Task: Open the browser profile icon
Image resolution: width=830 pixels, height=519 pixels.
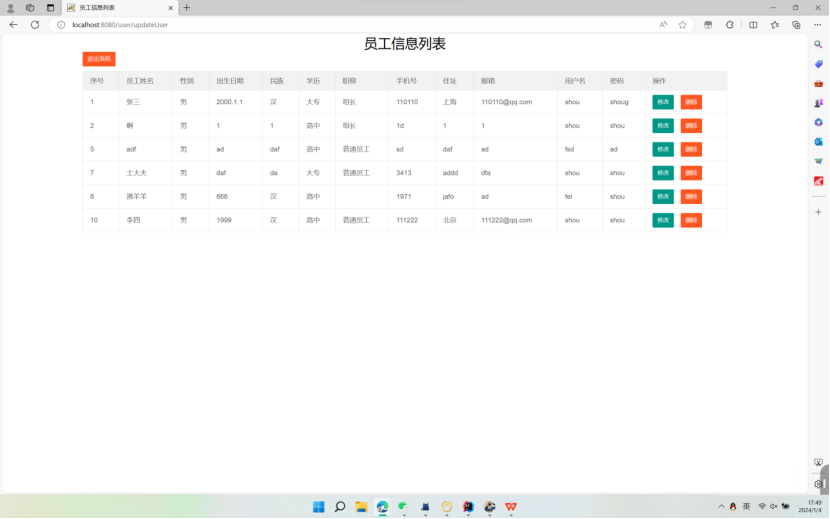Action: (10, 8)
